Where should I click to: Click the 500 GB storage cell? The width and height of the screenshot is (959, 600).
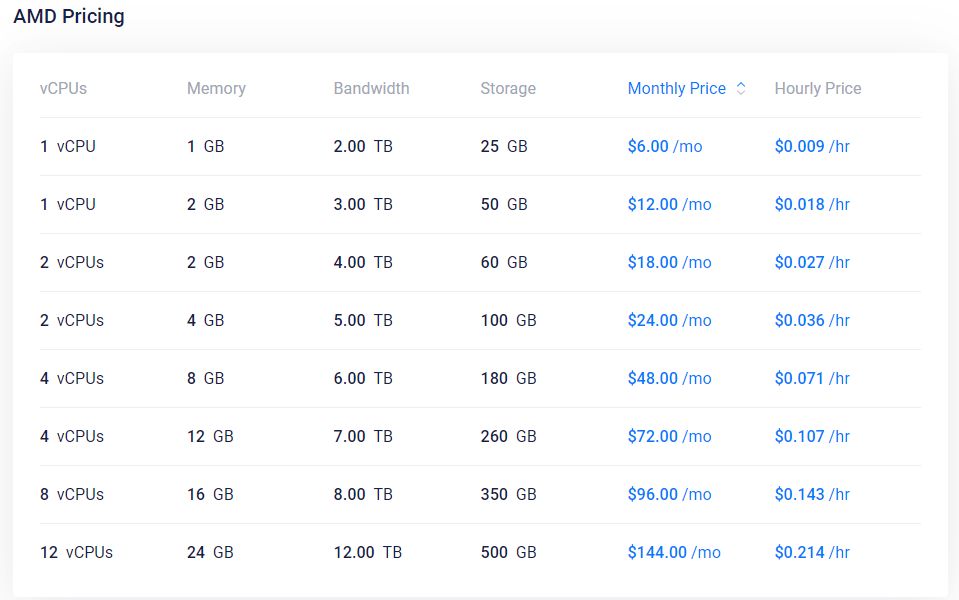(x=509, y=552)
